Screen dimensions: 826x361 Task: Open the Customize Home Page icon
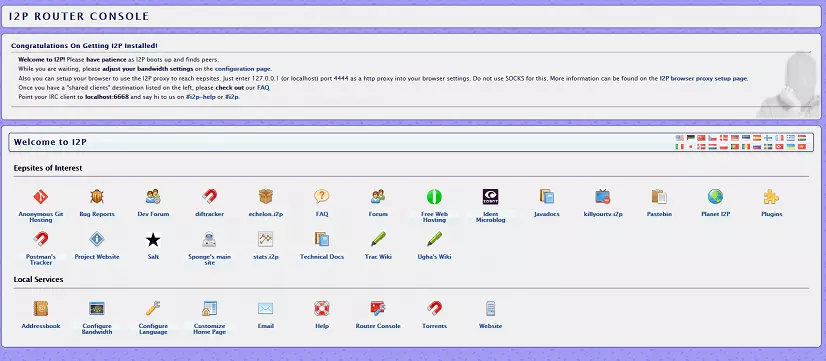pyautogui.click(x=210, y=308)
